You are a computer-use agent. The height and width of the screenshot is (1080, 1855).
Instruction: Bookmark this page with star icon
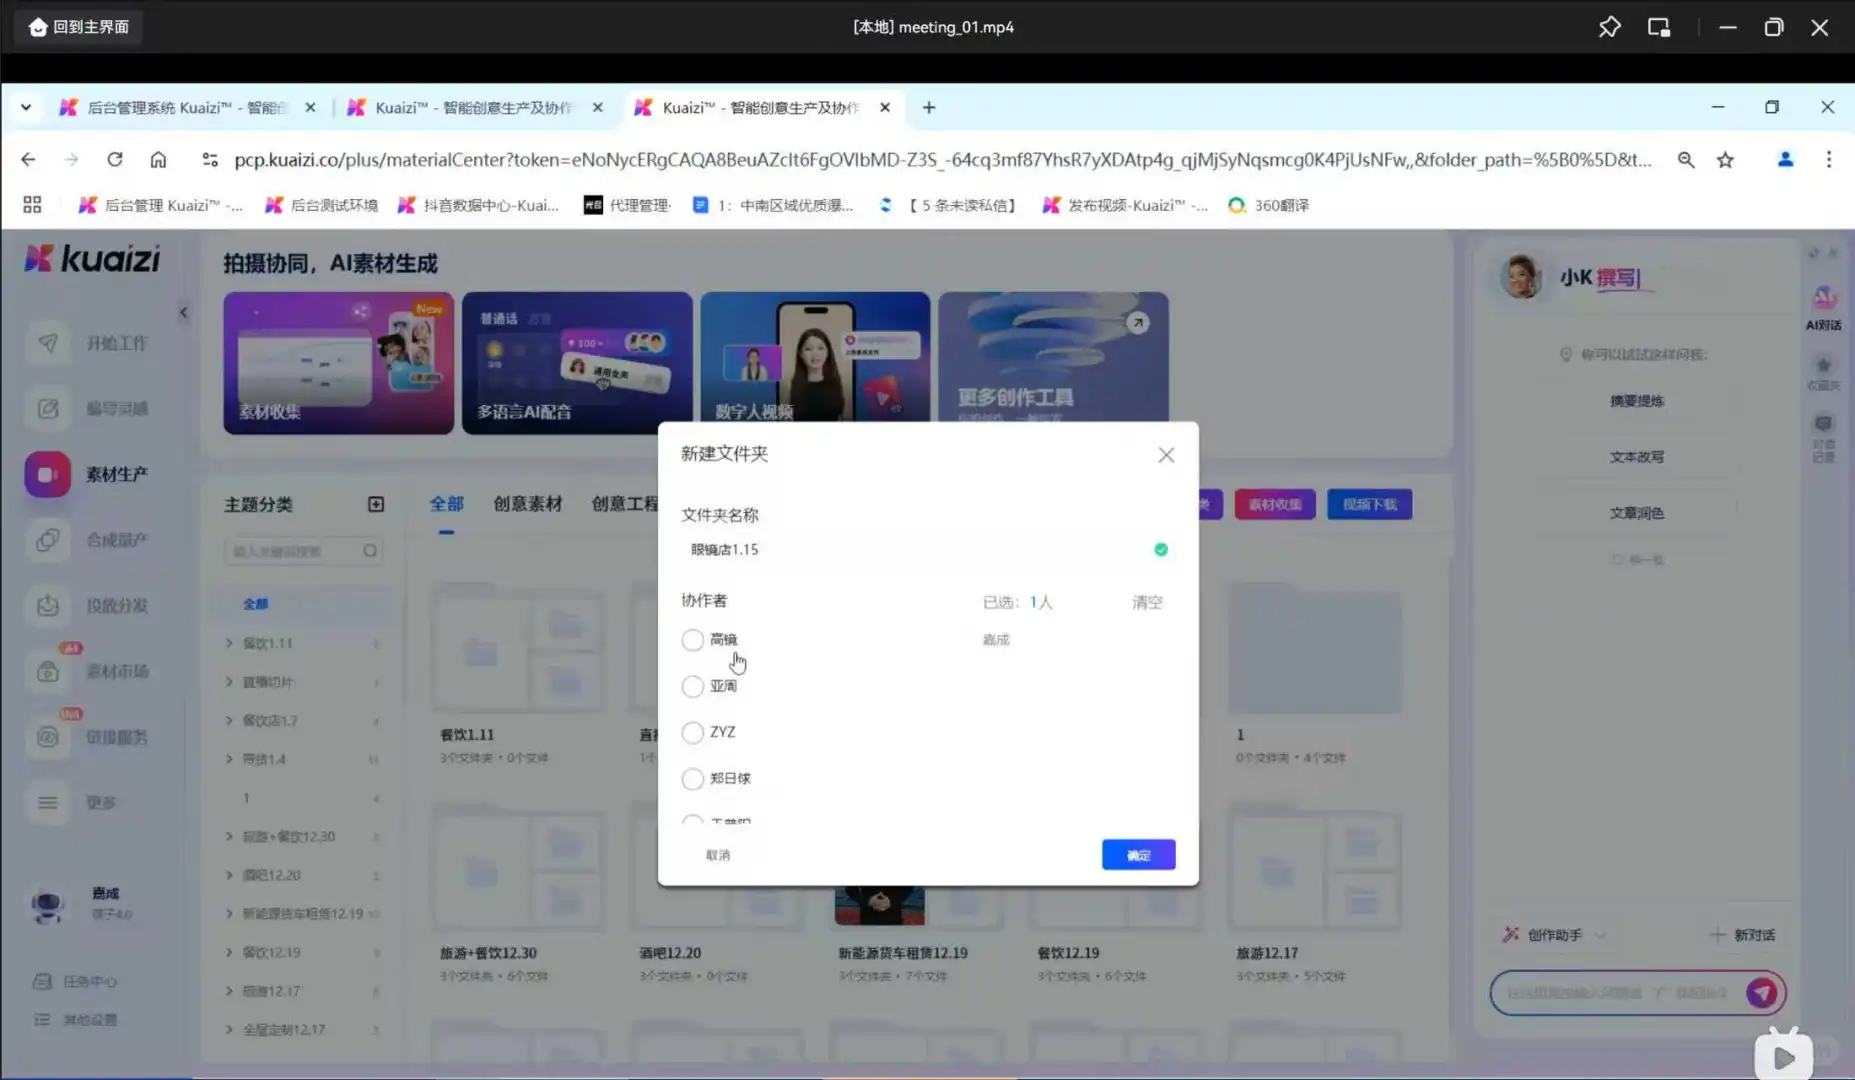(1725, 160)
